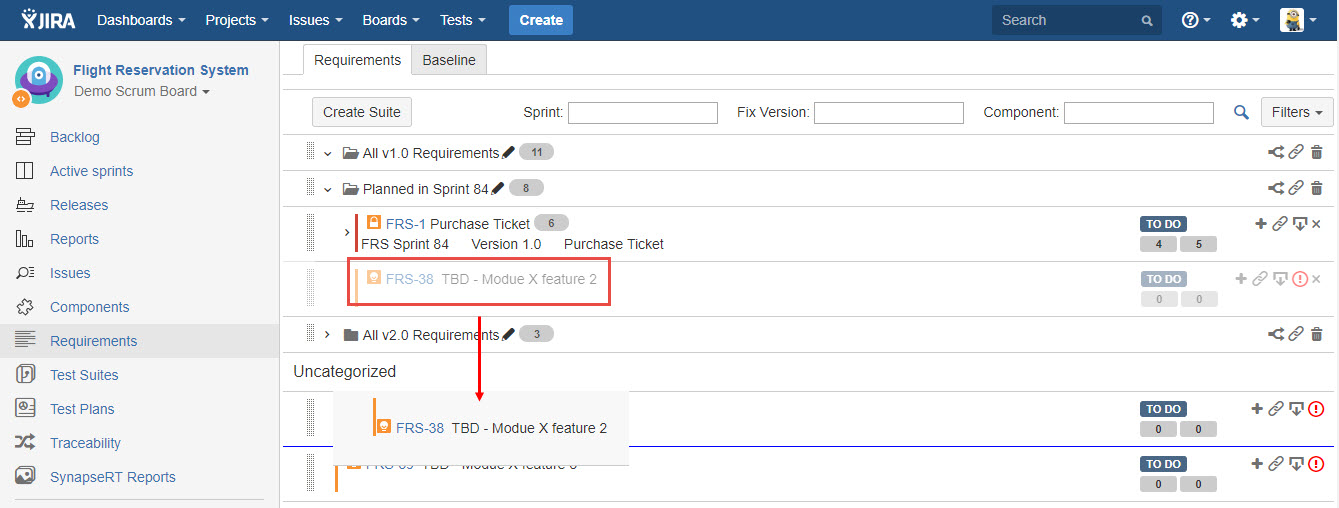Open the Filters dropdown
Viewport: 1339px width, 508px height.
click(x=1297, y=112)
